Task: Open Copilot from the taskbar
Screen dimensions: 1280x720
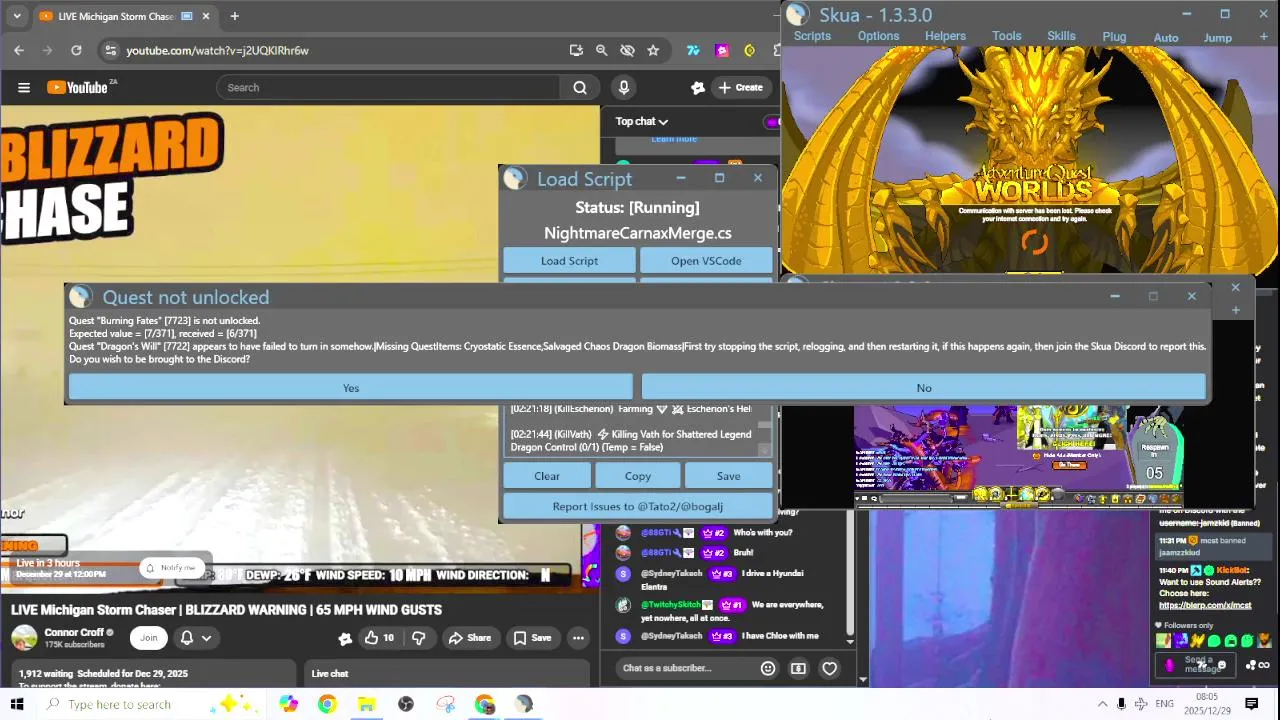Action: (288, 704)
